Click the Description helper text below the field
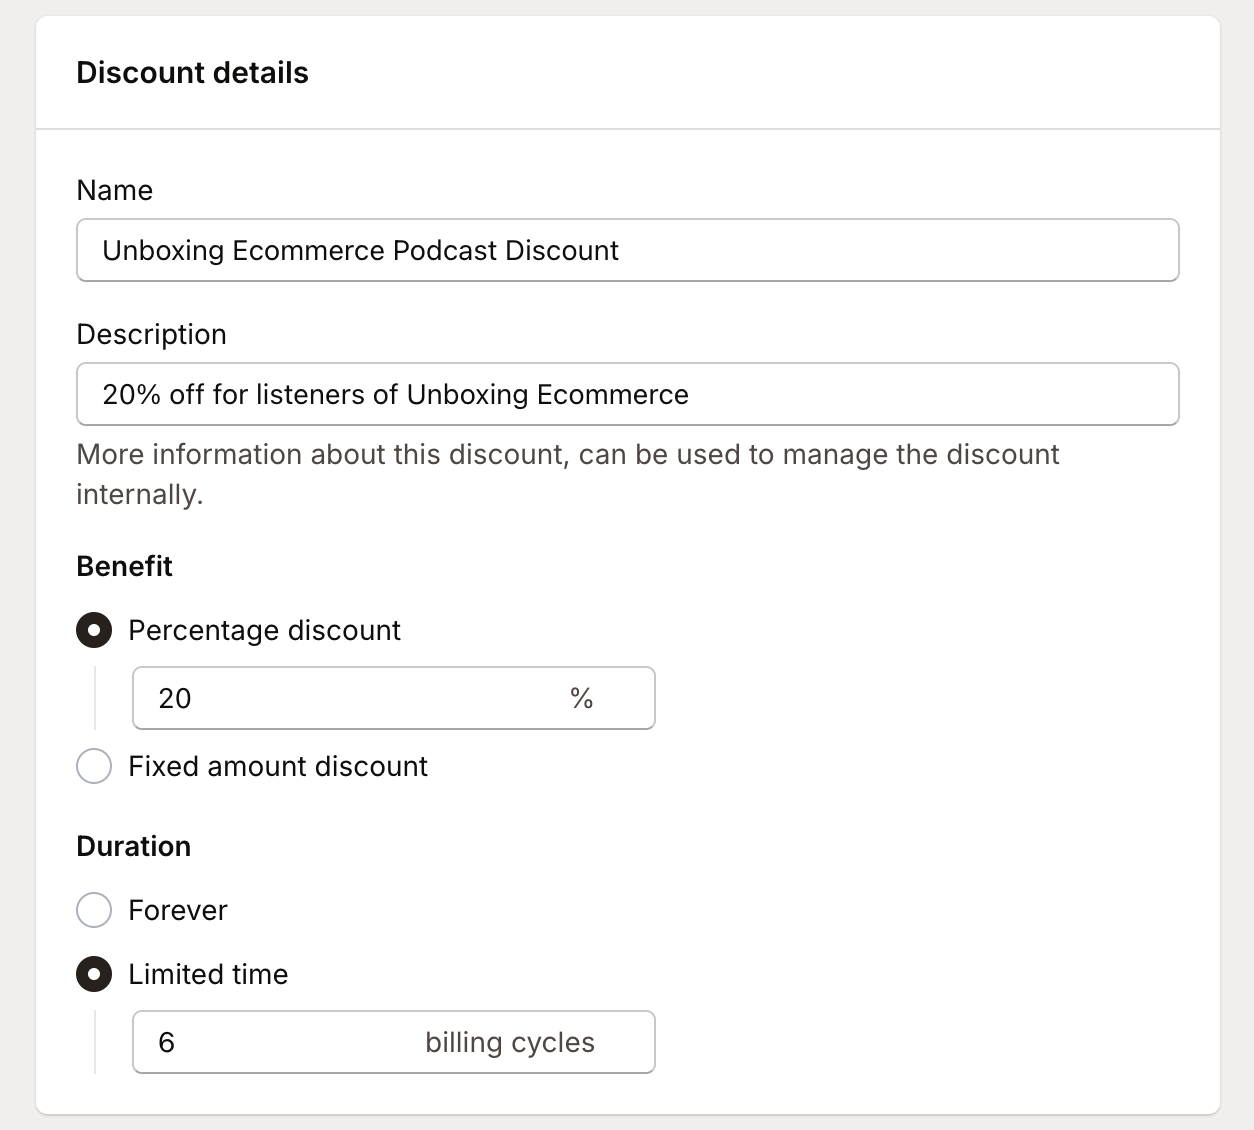1254x1130 pixels. (x=567, y=474)
